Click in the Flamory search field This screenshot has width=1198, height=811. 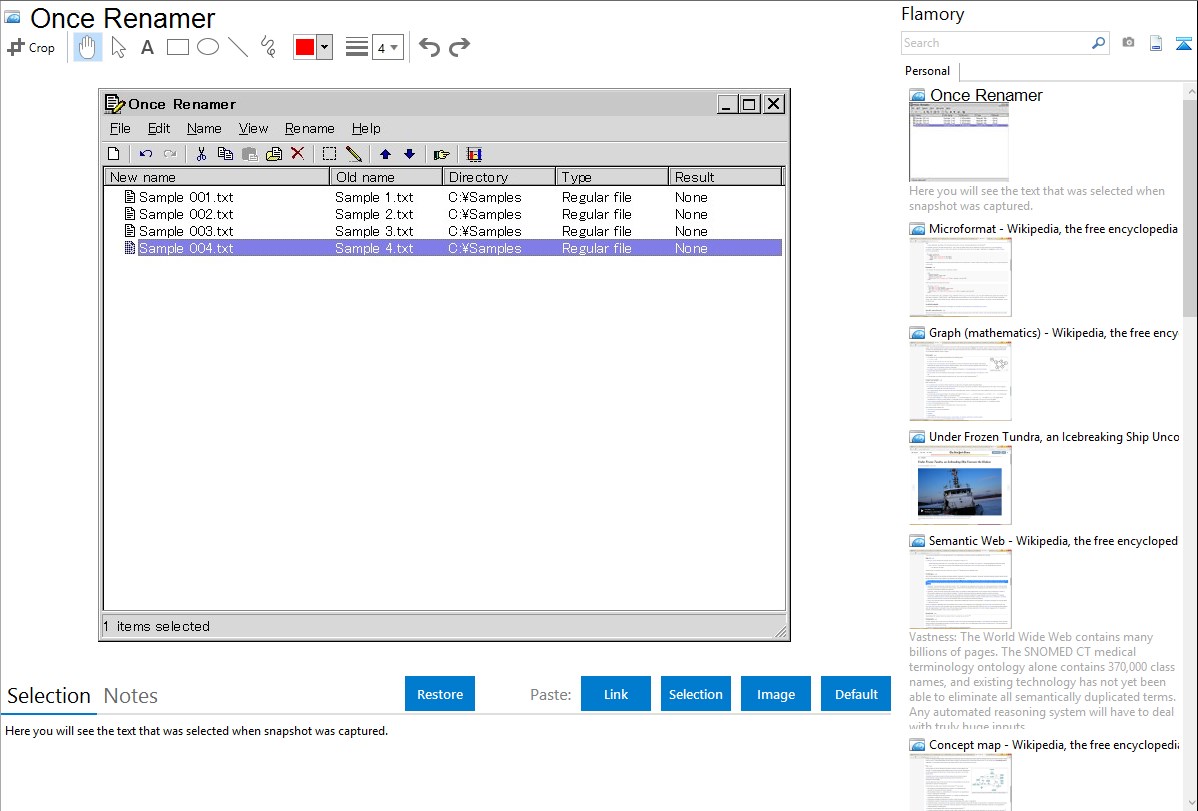[995, 43]
